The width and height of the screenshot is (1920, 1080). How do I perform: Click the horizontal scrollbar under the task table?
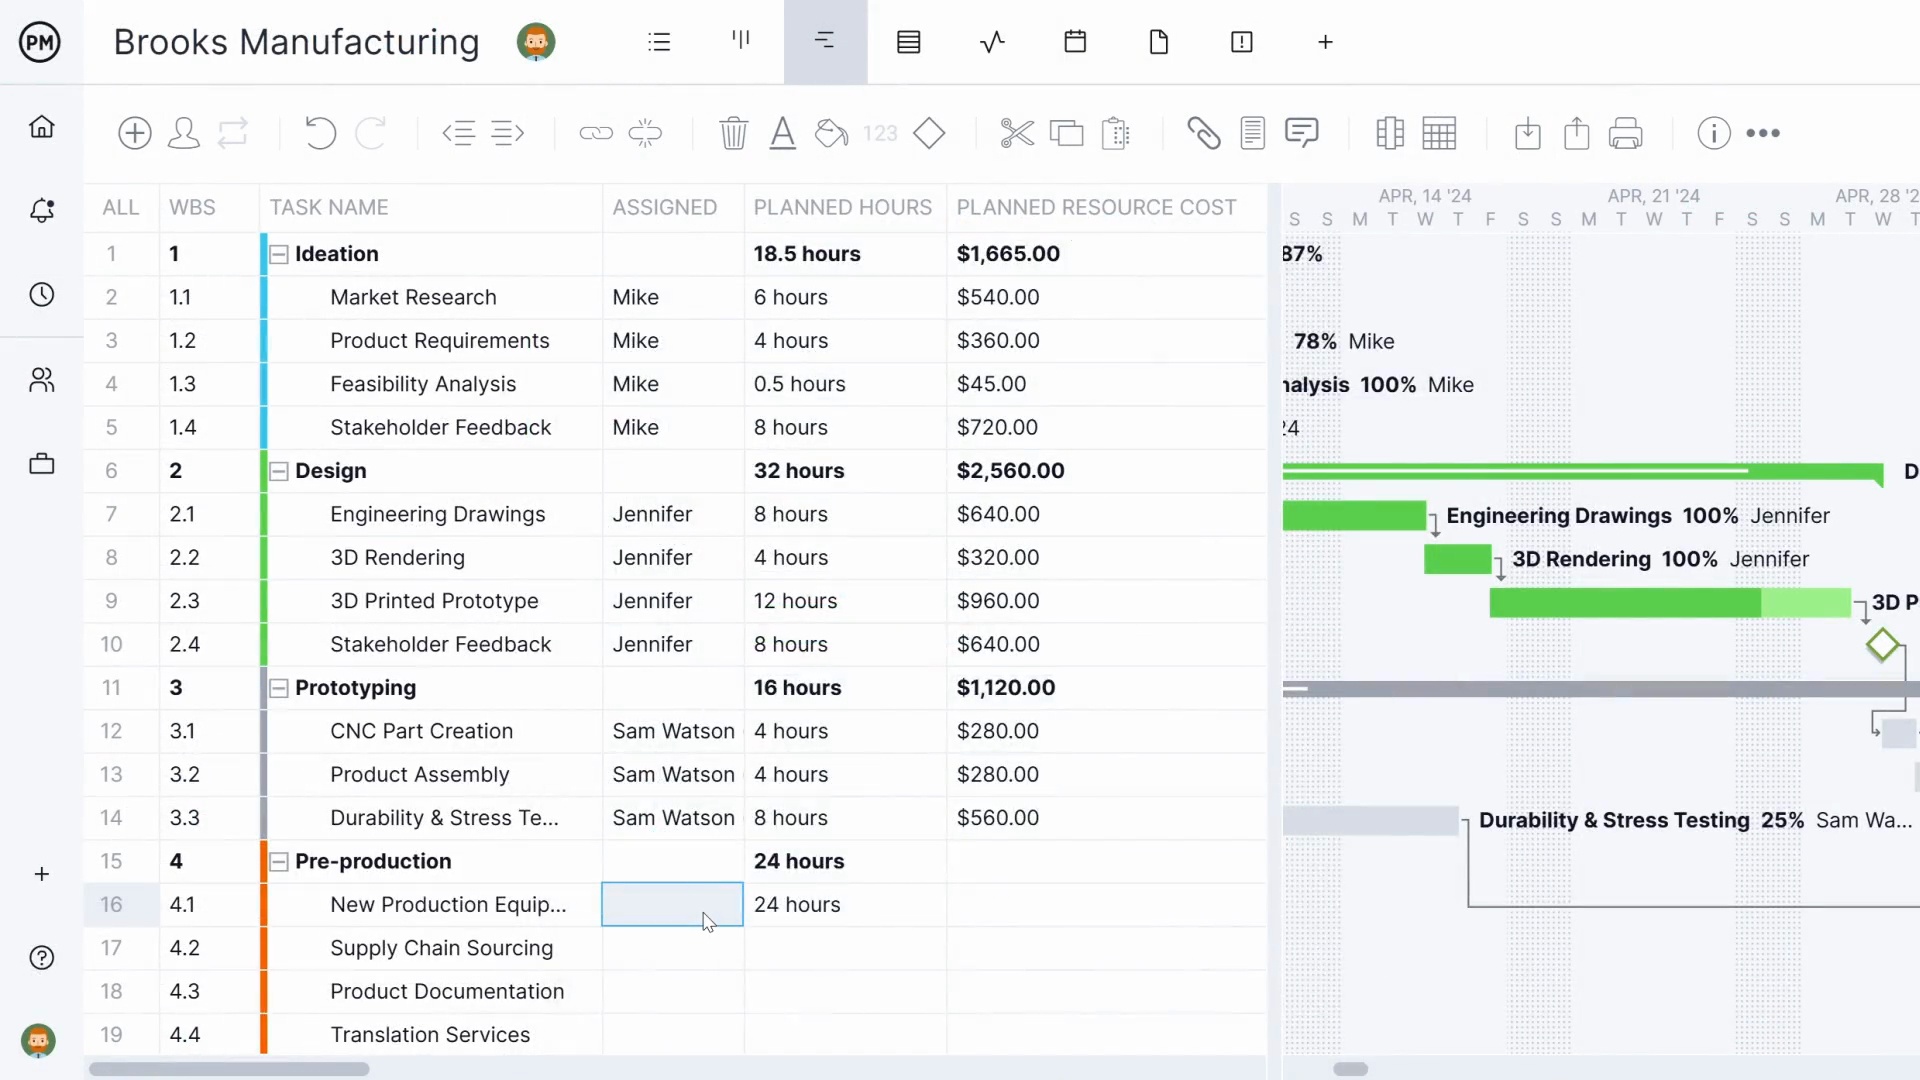pos(229,1069)
